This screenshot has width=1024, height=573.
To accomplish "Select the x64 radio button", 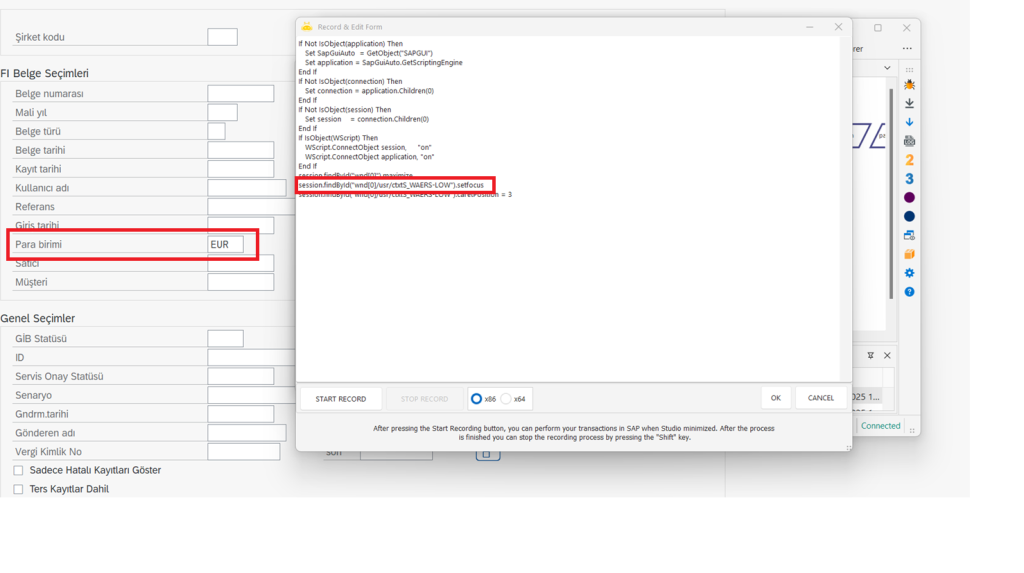I will click(506, 399).
